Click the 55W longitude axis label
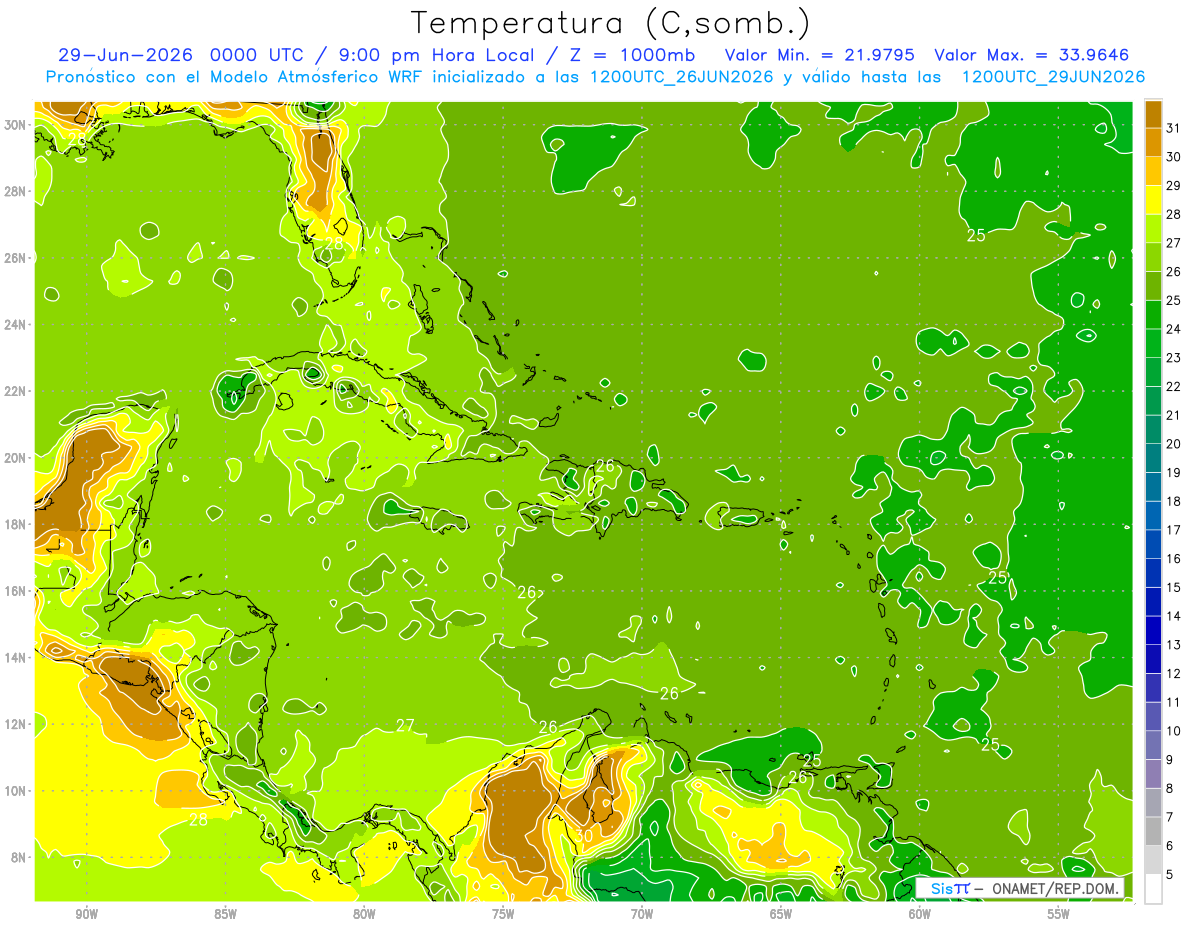Viewport: 1200px width, 927px height. point(1059,913)
